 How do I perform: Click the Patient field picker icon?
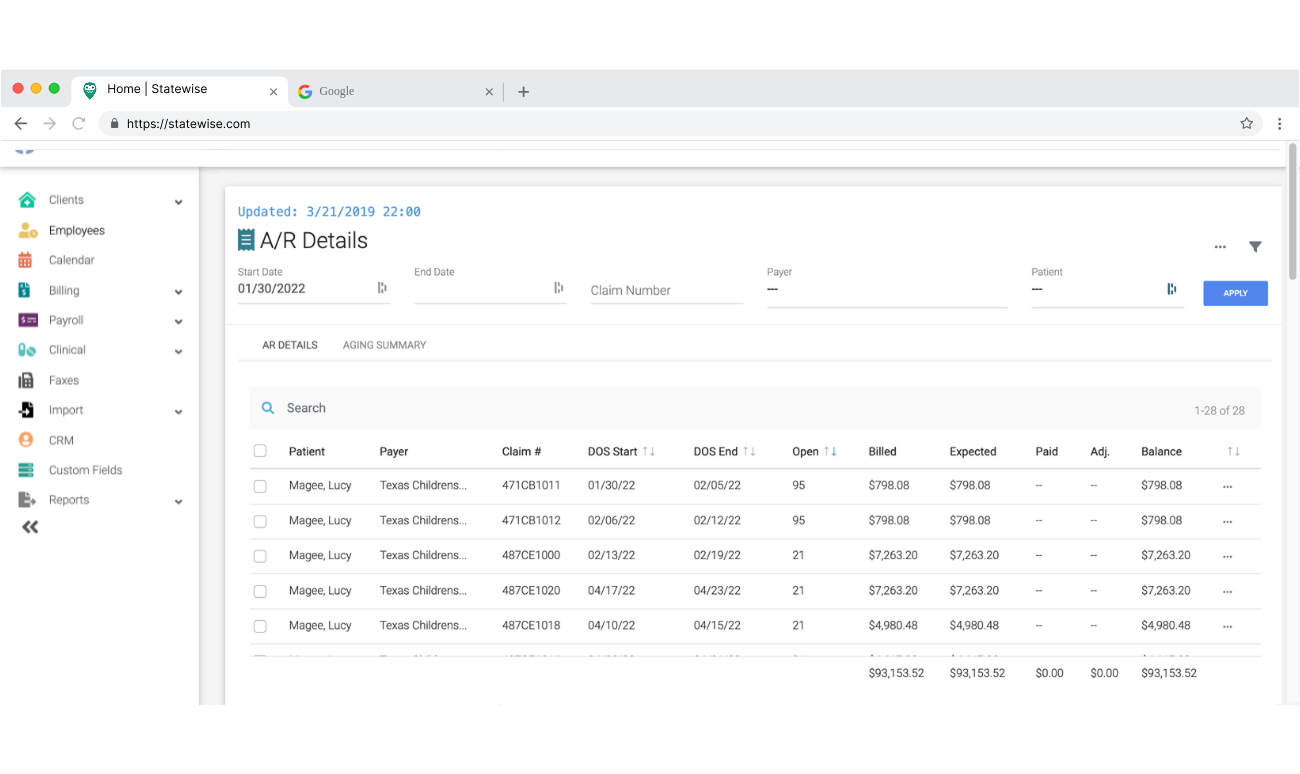[1171, 289]
